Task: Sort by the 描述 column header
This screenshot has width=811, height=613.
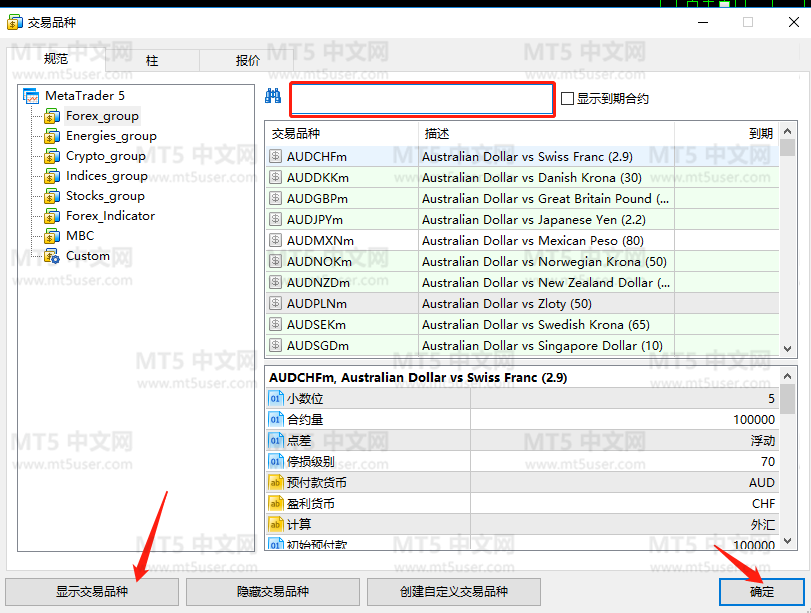Action: point(546,134)
